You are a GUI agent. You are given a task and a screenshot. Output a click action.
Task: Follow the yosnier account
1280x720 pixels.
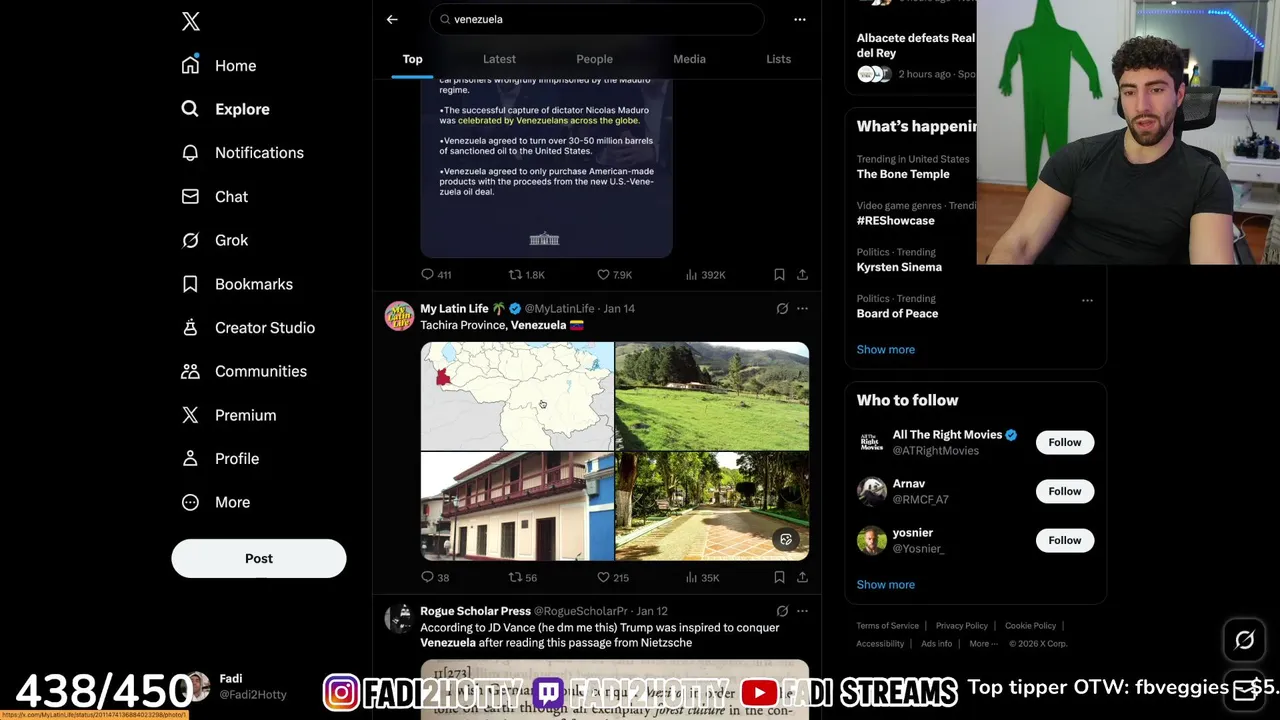coord(1064,540)
